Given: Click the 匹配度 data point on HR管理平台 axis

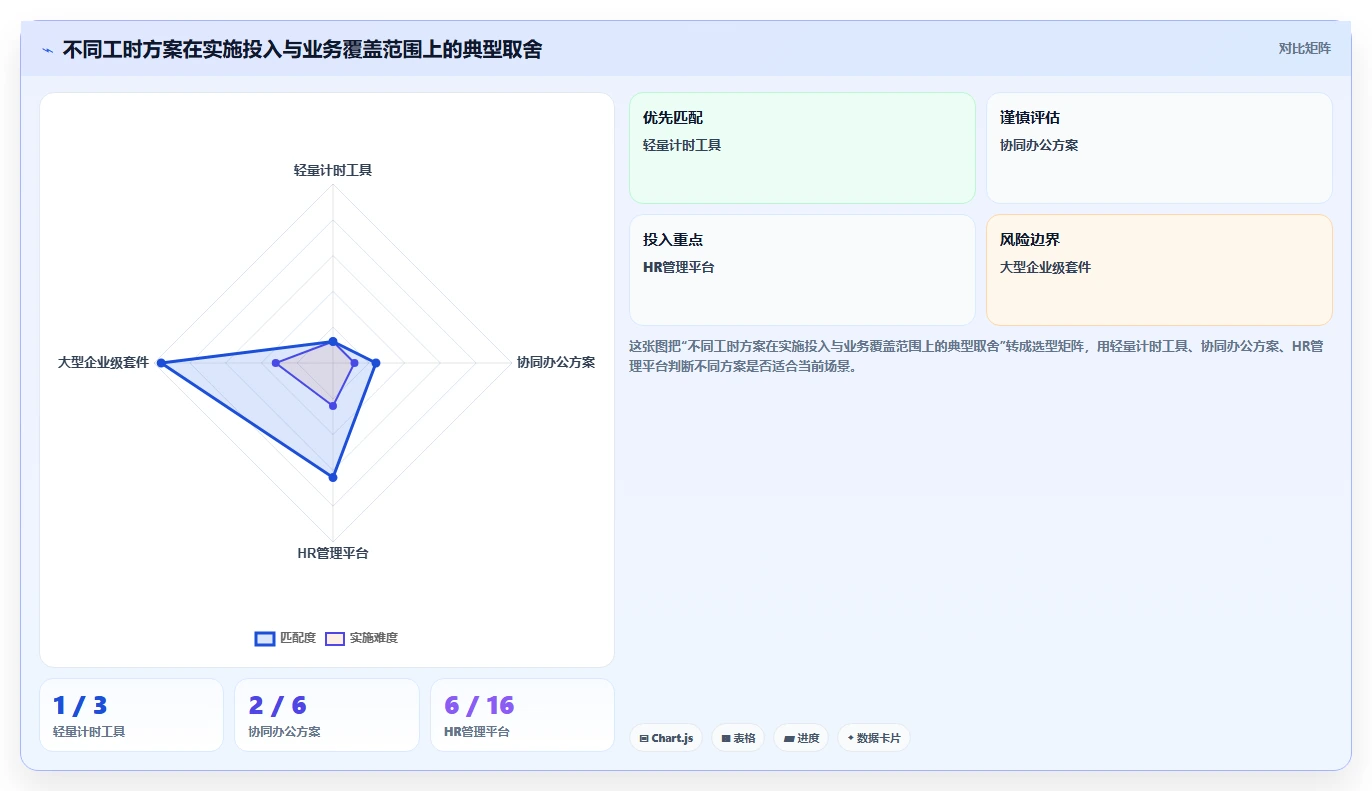Looking at the screenshot, I should (x=333, y=478).
